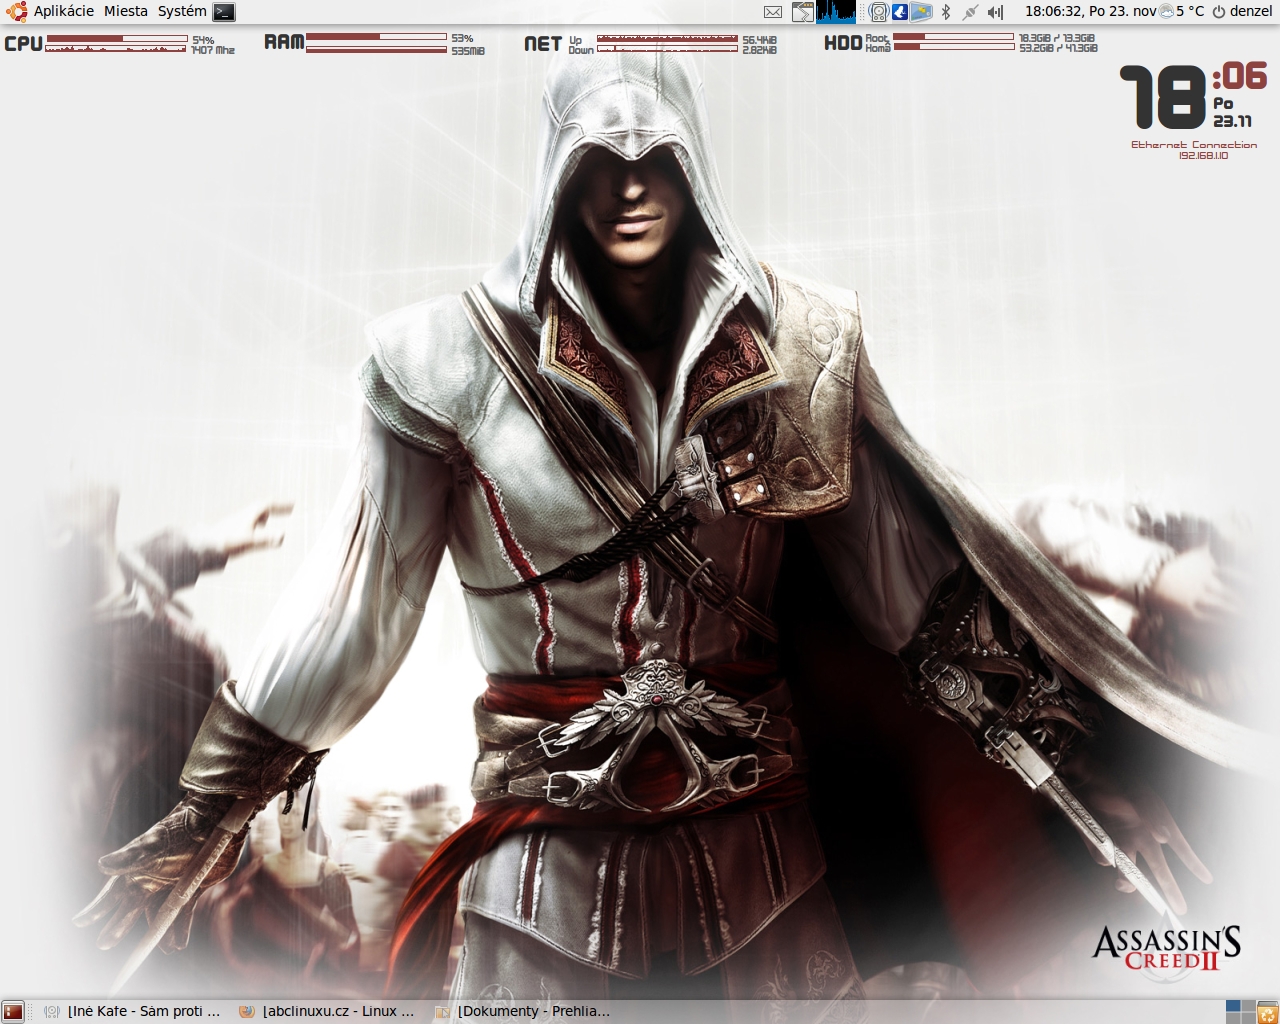1280x1024 pixels.
Task: Open the network connection indicator
Action: coord(970,12)
